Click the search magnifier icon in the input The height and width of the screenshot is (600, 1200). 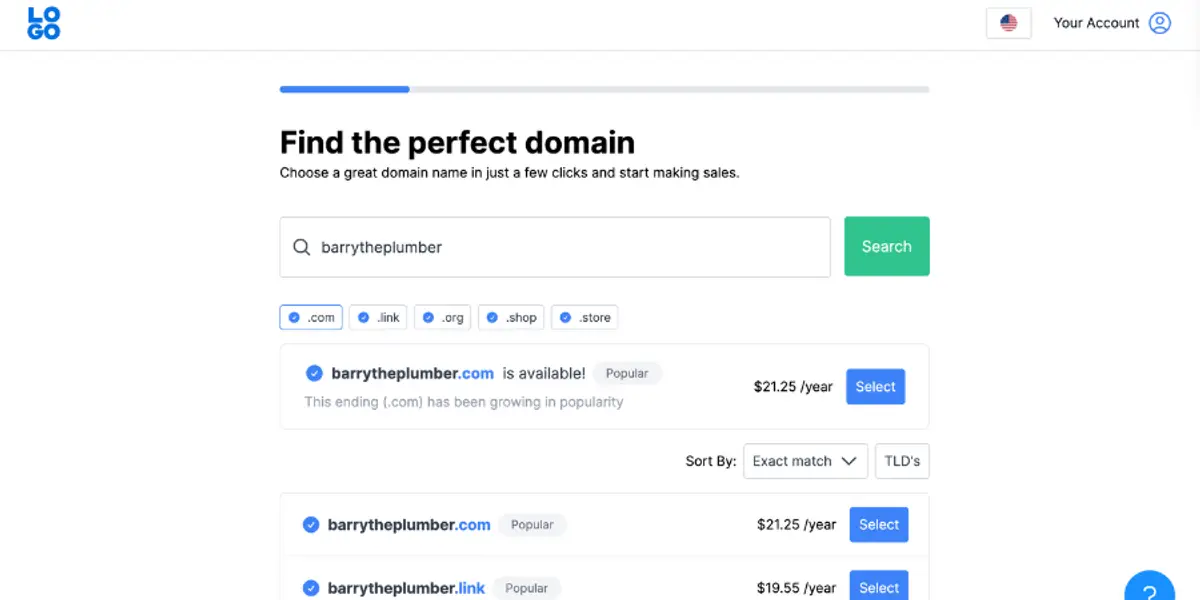301,246
